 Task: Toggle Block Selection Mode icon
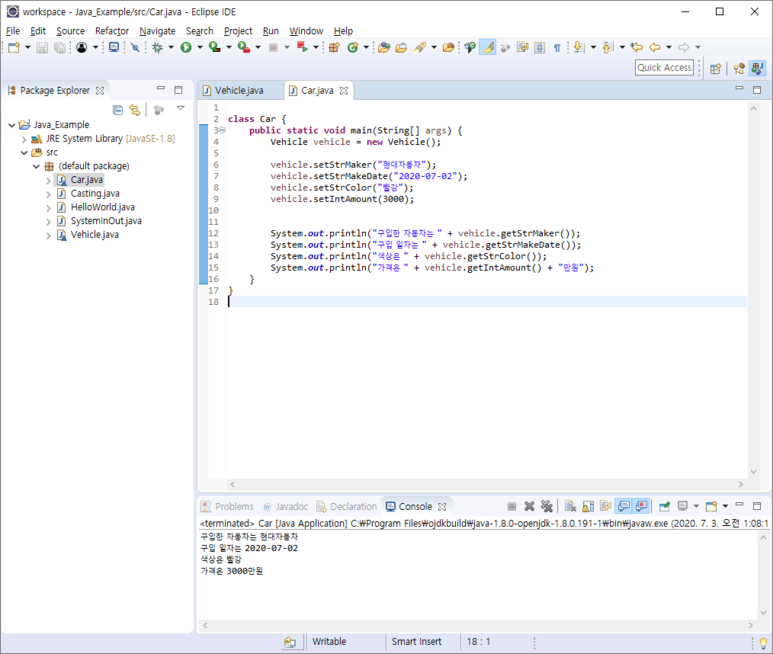(x=540, y=47)
